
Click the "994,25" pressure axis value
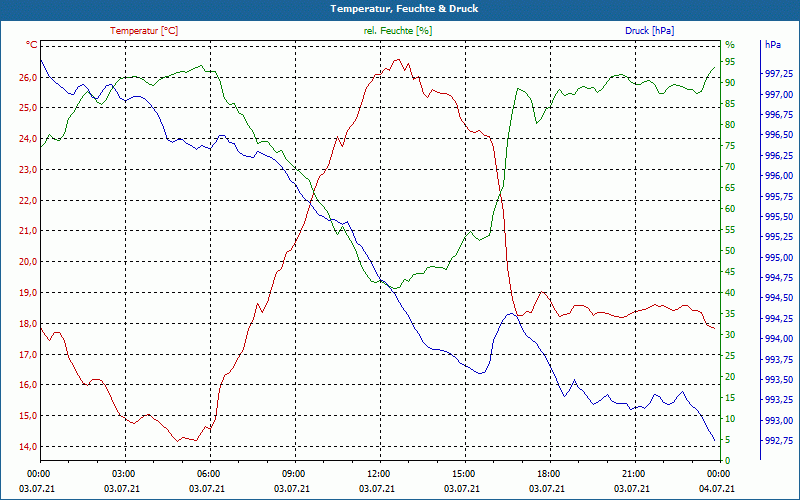coord(779,319)
